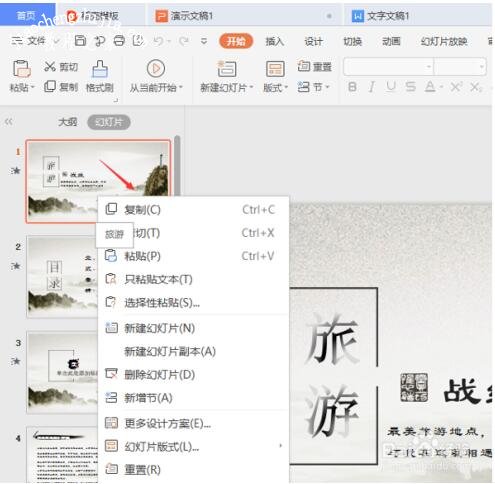Choose 新增节(A) in context menu
The width and height of the screenshot is (495, 484).
[x=193, y=398]
